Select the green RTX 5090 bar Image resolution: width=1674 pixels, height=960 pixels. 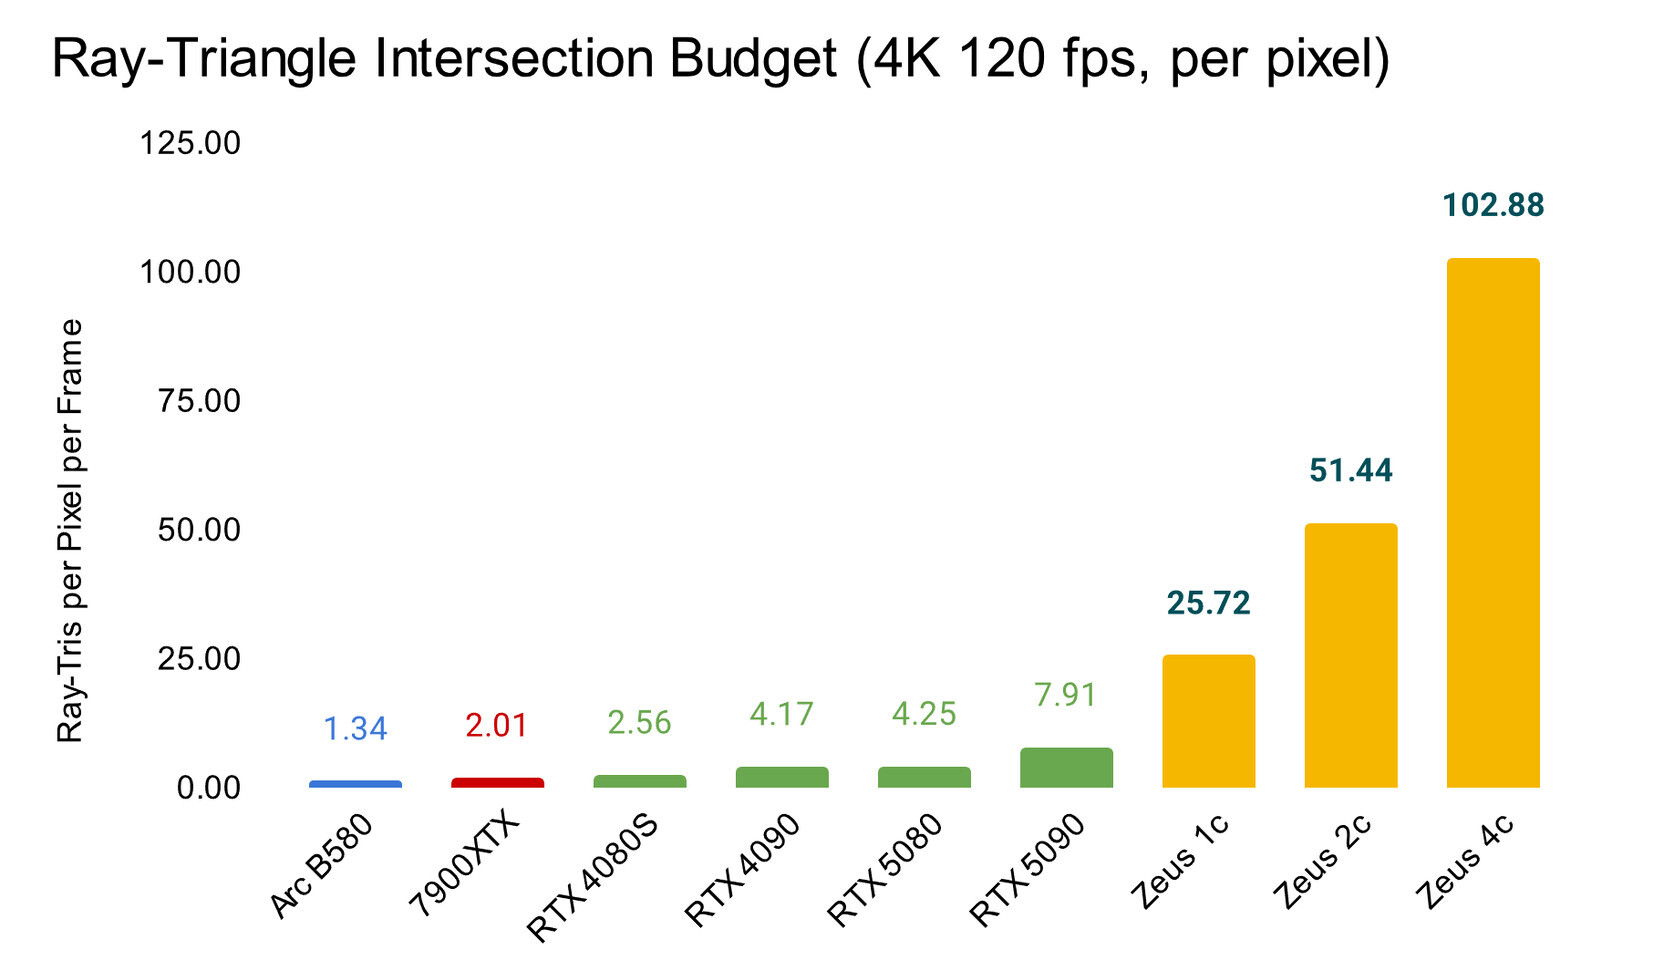click(x=1066, y=768)
